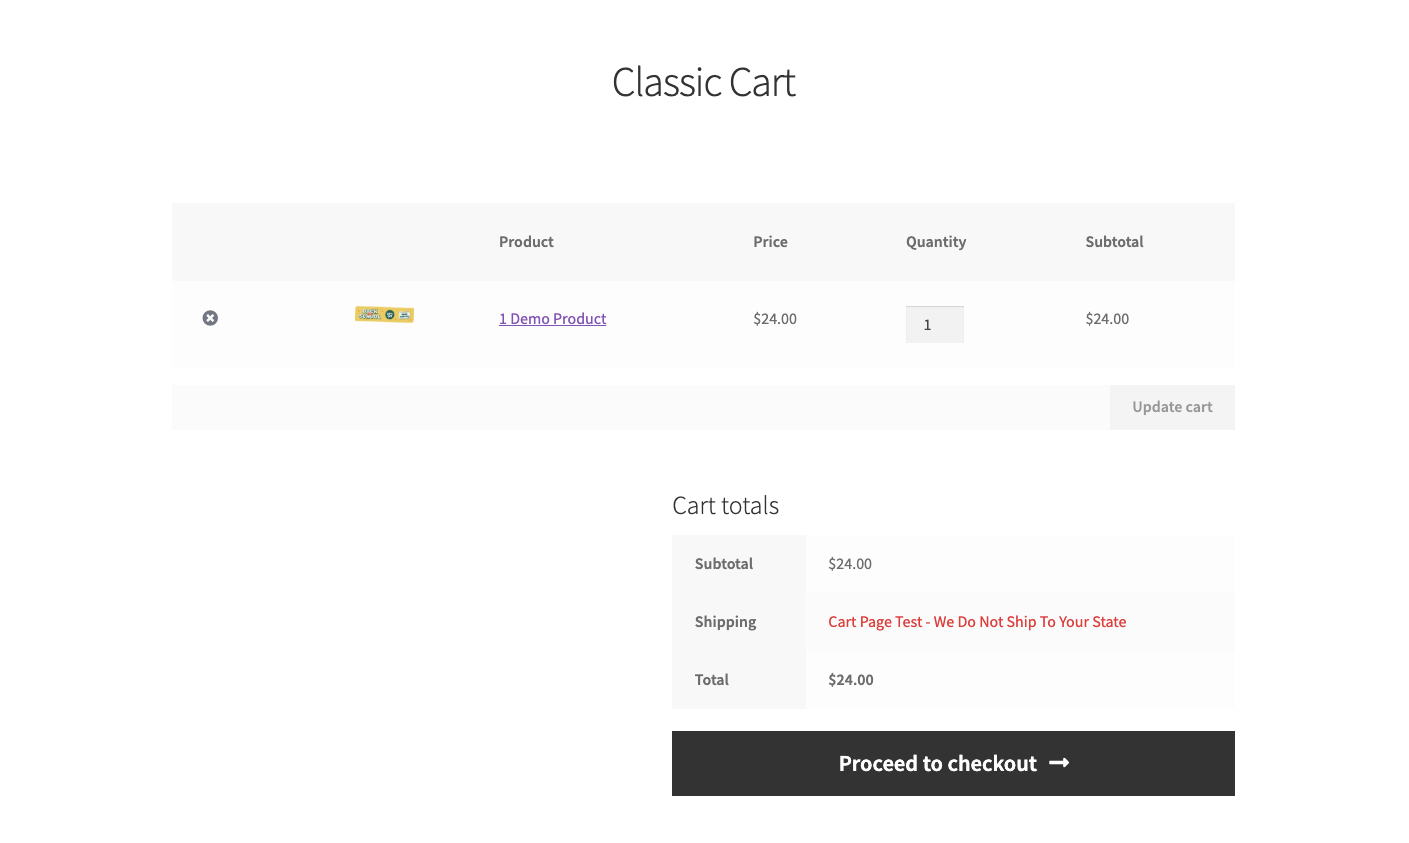This screenshot has height=843, width=1409.
Task: Click the Shipping label in Cart totals
Action: (725, 622)
